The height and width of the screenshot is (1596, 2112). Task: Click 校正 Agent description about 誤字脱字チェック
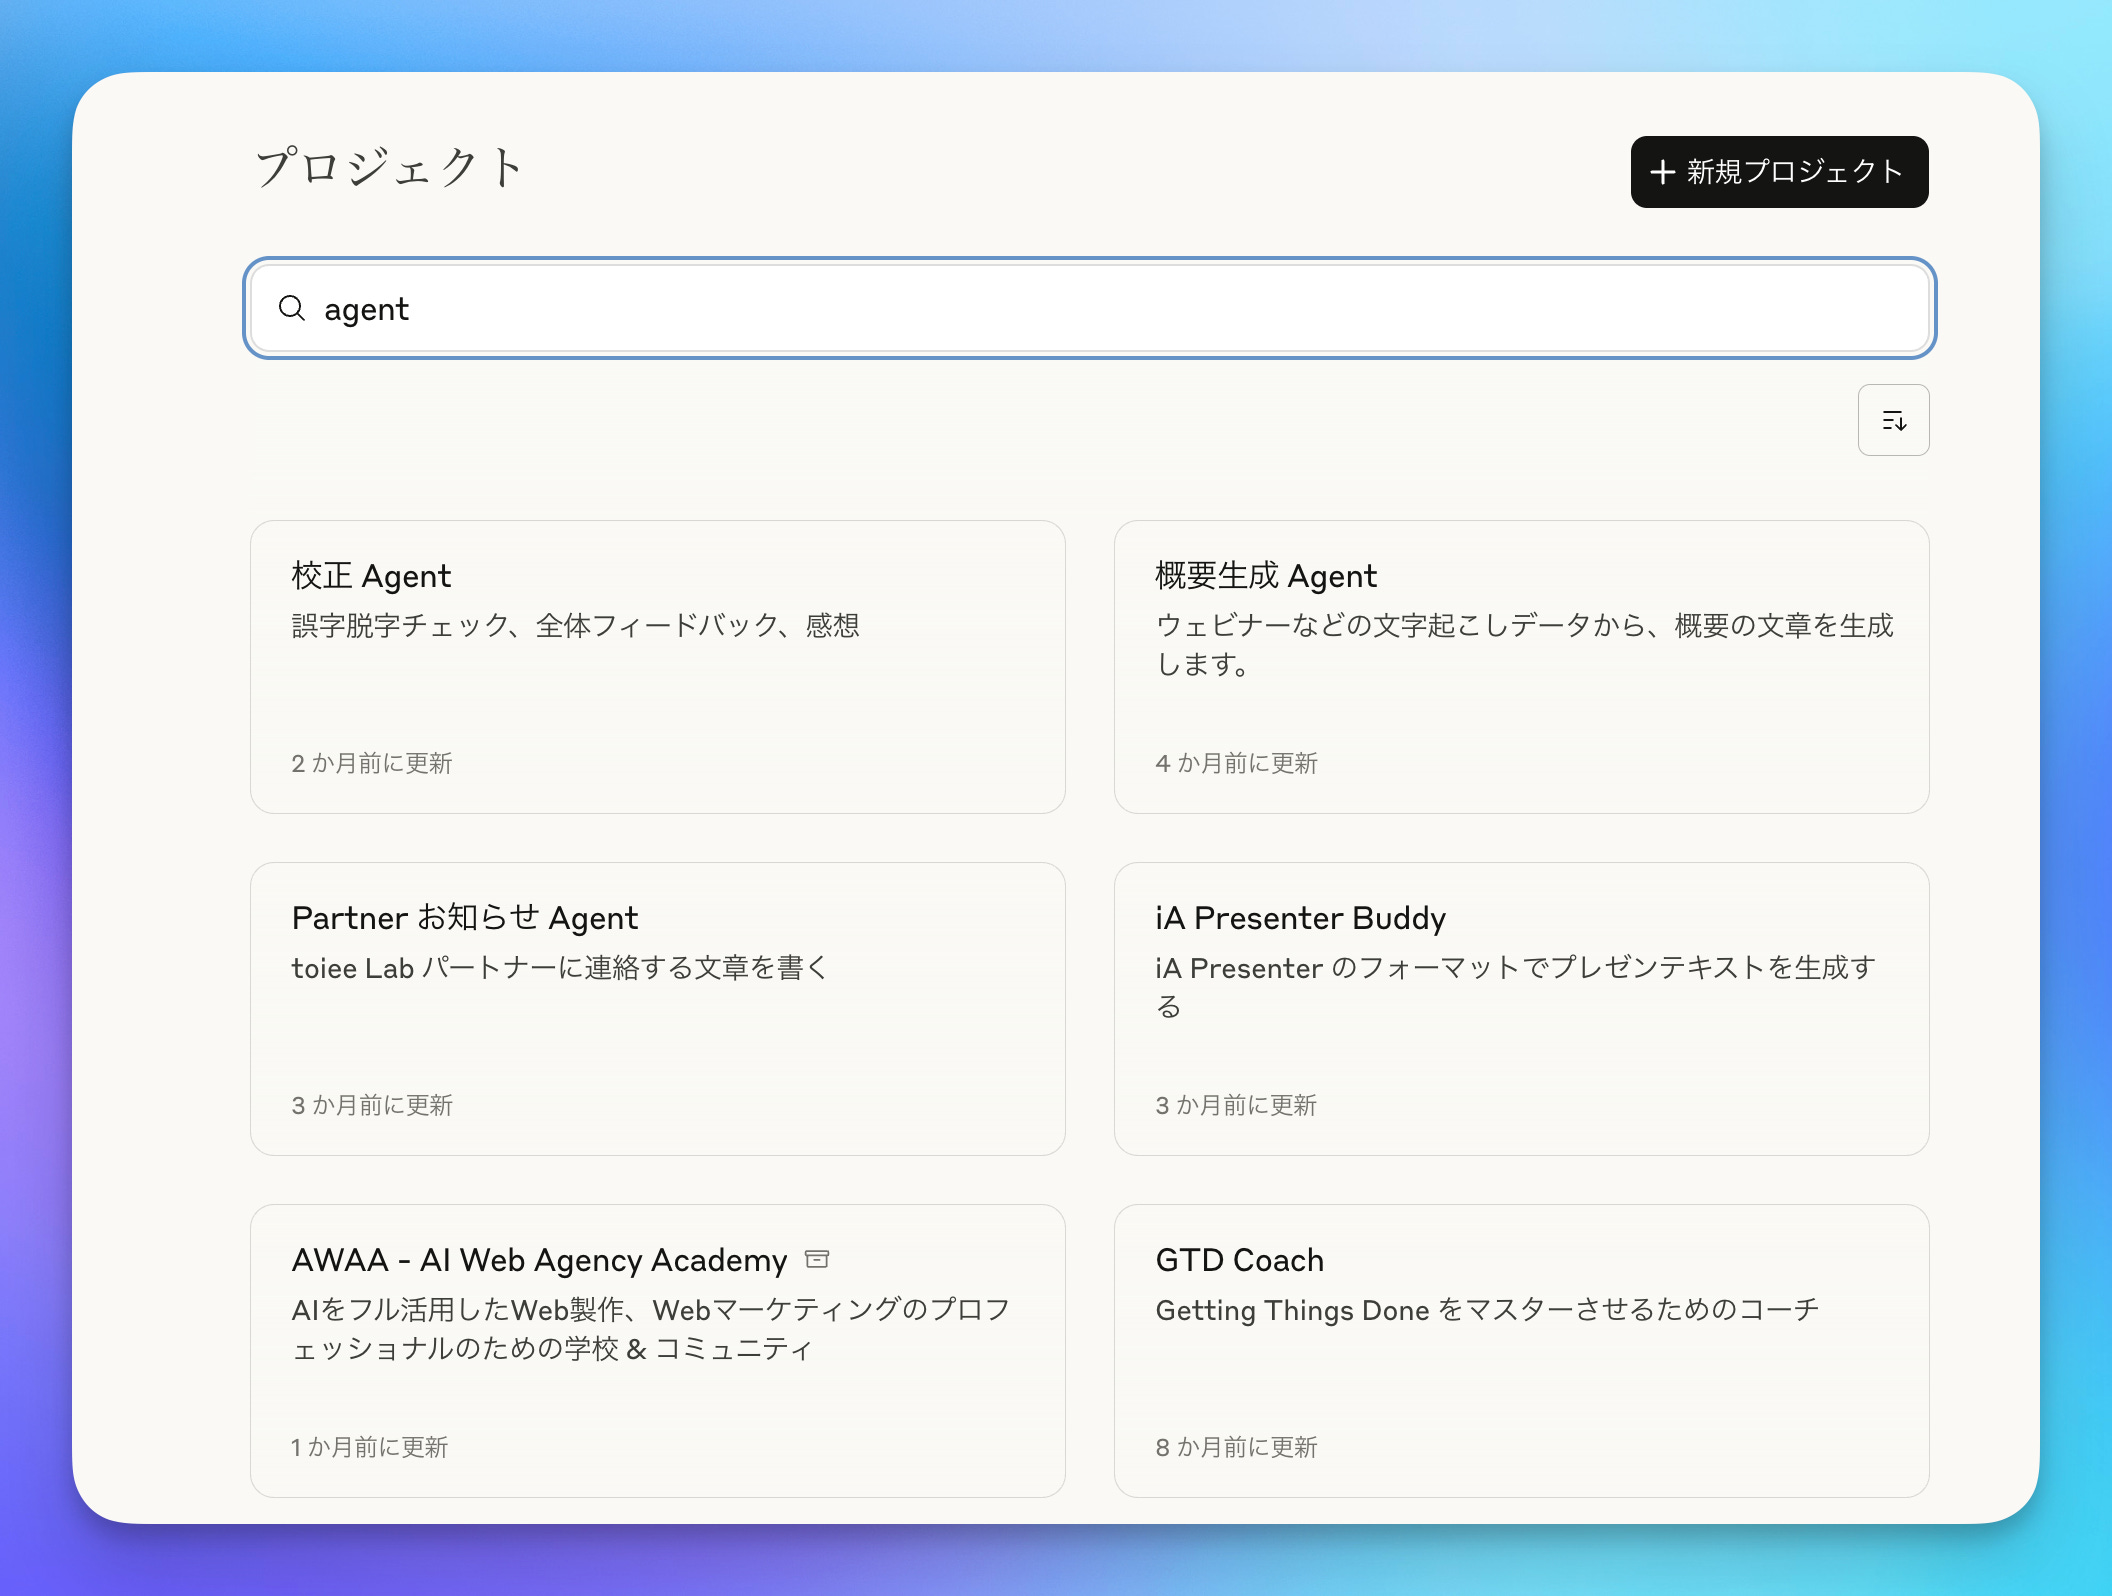click(575, 626)
